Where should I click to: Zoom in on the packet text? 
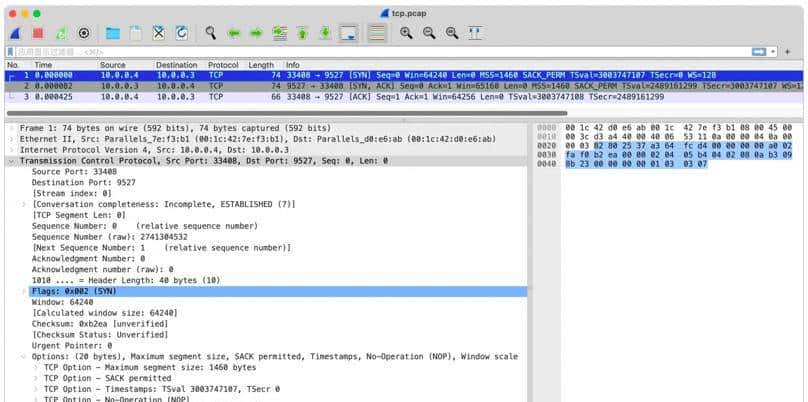(x=406, y=33)
